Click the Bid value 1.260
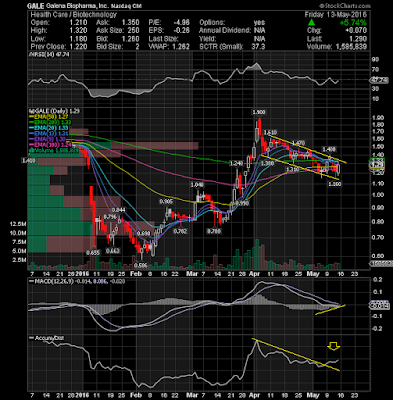Screen dimensions: 393x400 click(x=130, y=39)
